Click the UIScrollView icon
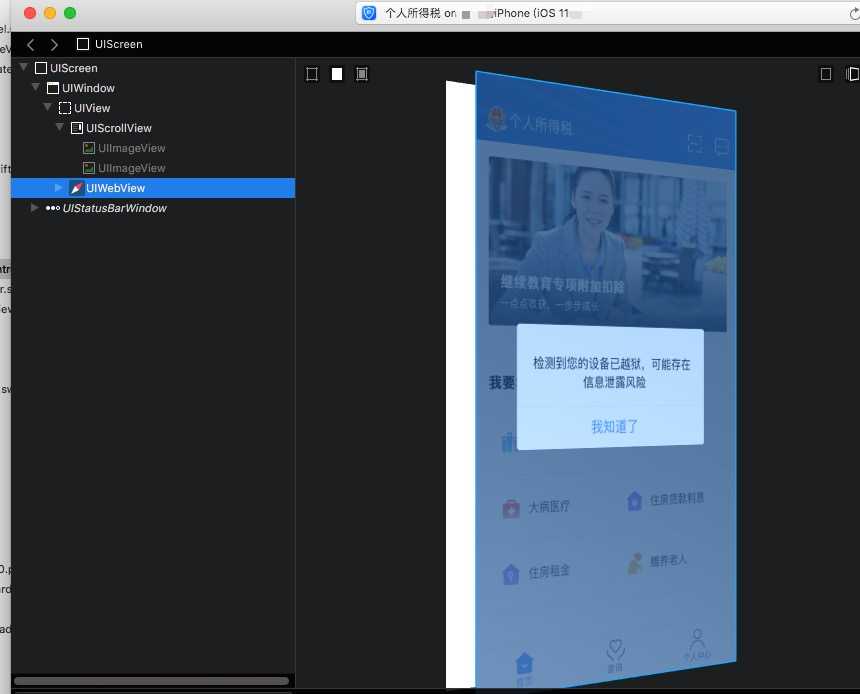 77,128
